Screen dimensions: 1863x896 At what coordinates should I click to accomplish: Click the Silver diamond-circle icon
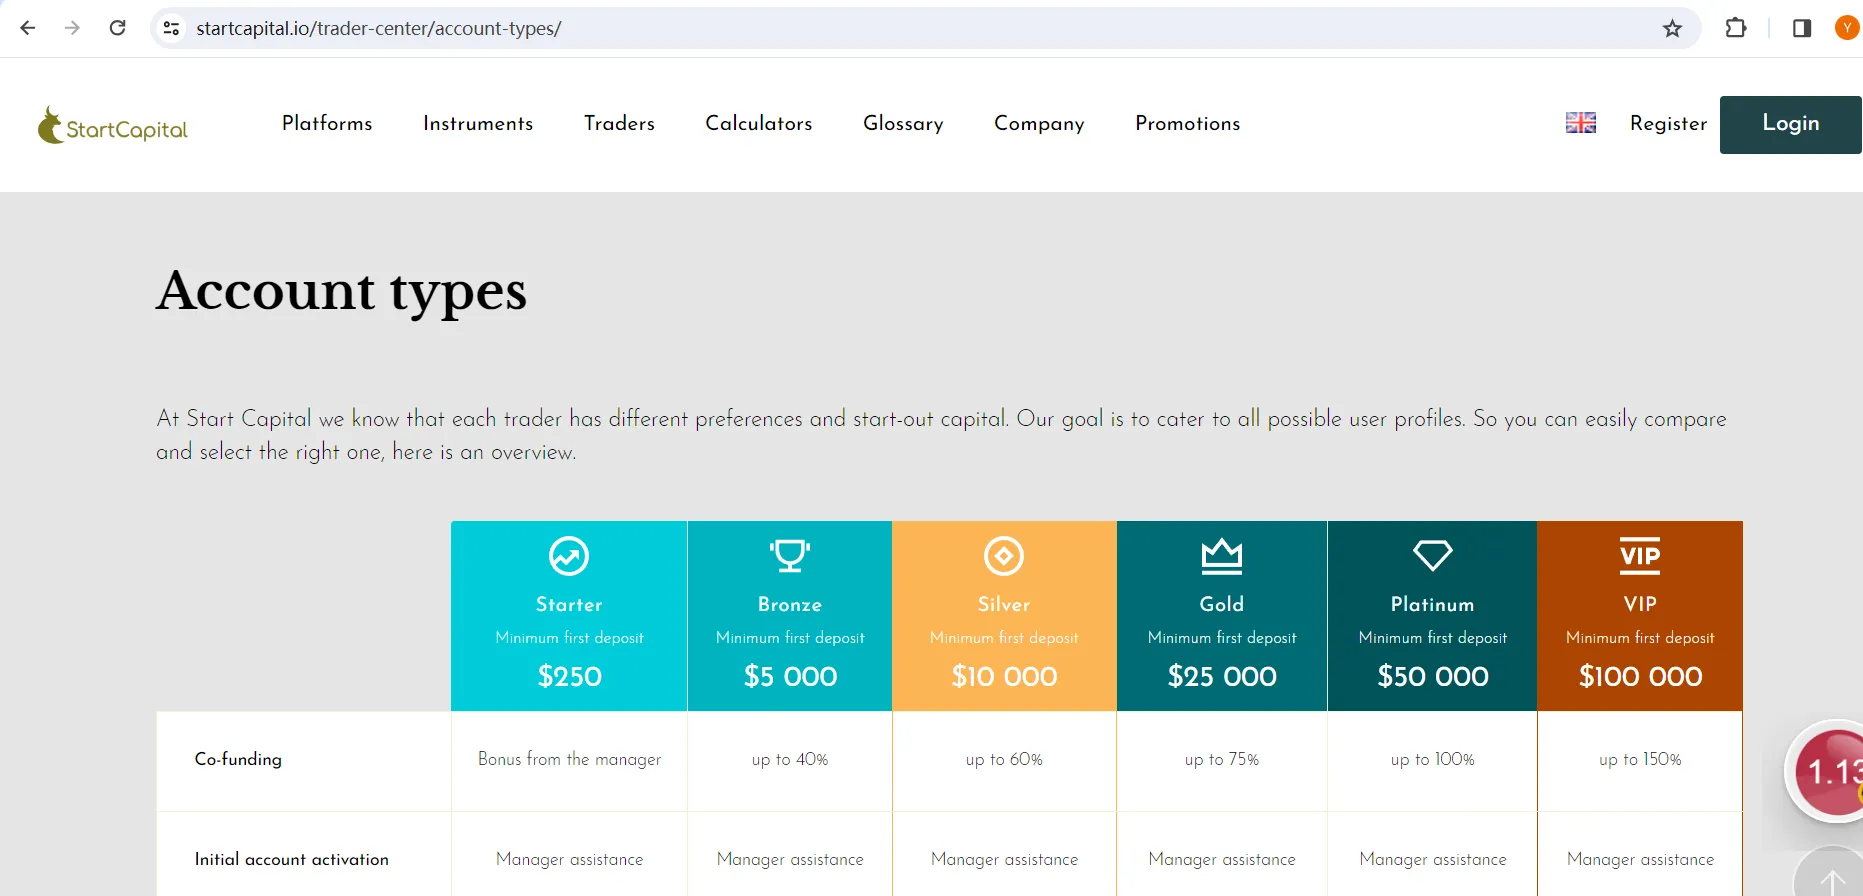(x=1004, y=556)
